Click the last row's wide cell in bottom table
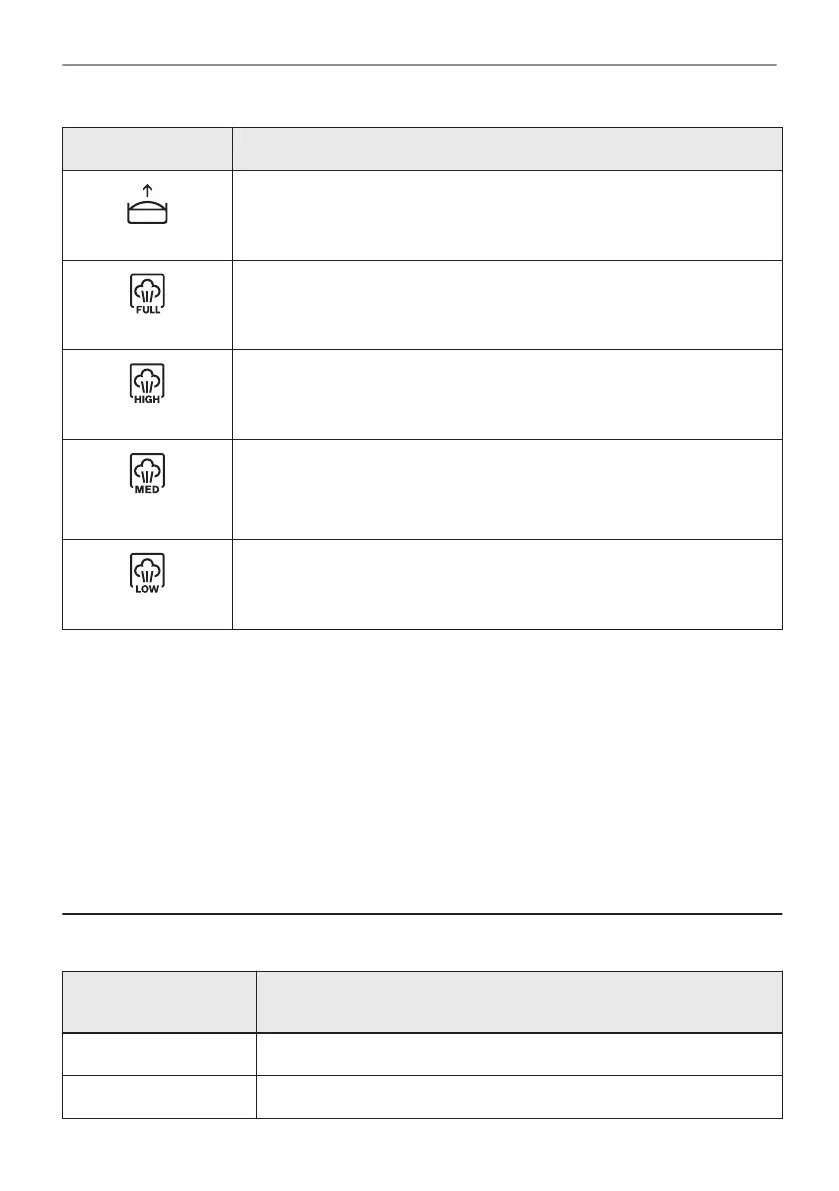This screenshot has width=839, height=1191. click(519, 1097)
